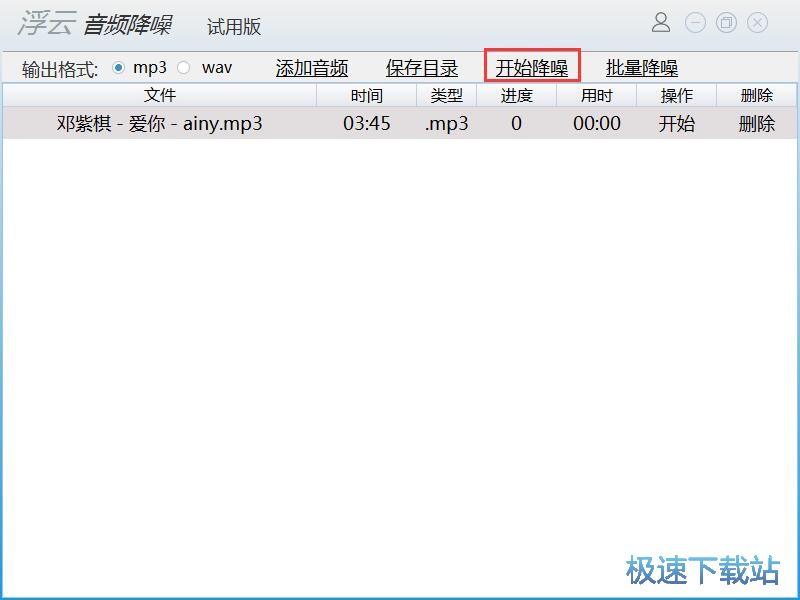Open the user account icon

[x=661, y=22]
